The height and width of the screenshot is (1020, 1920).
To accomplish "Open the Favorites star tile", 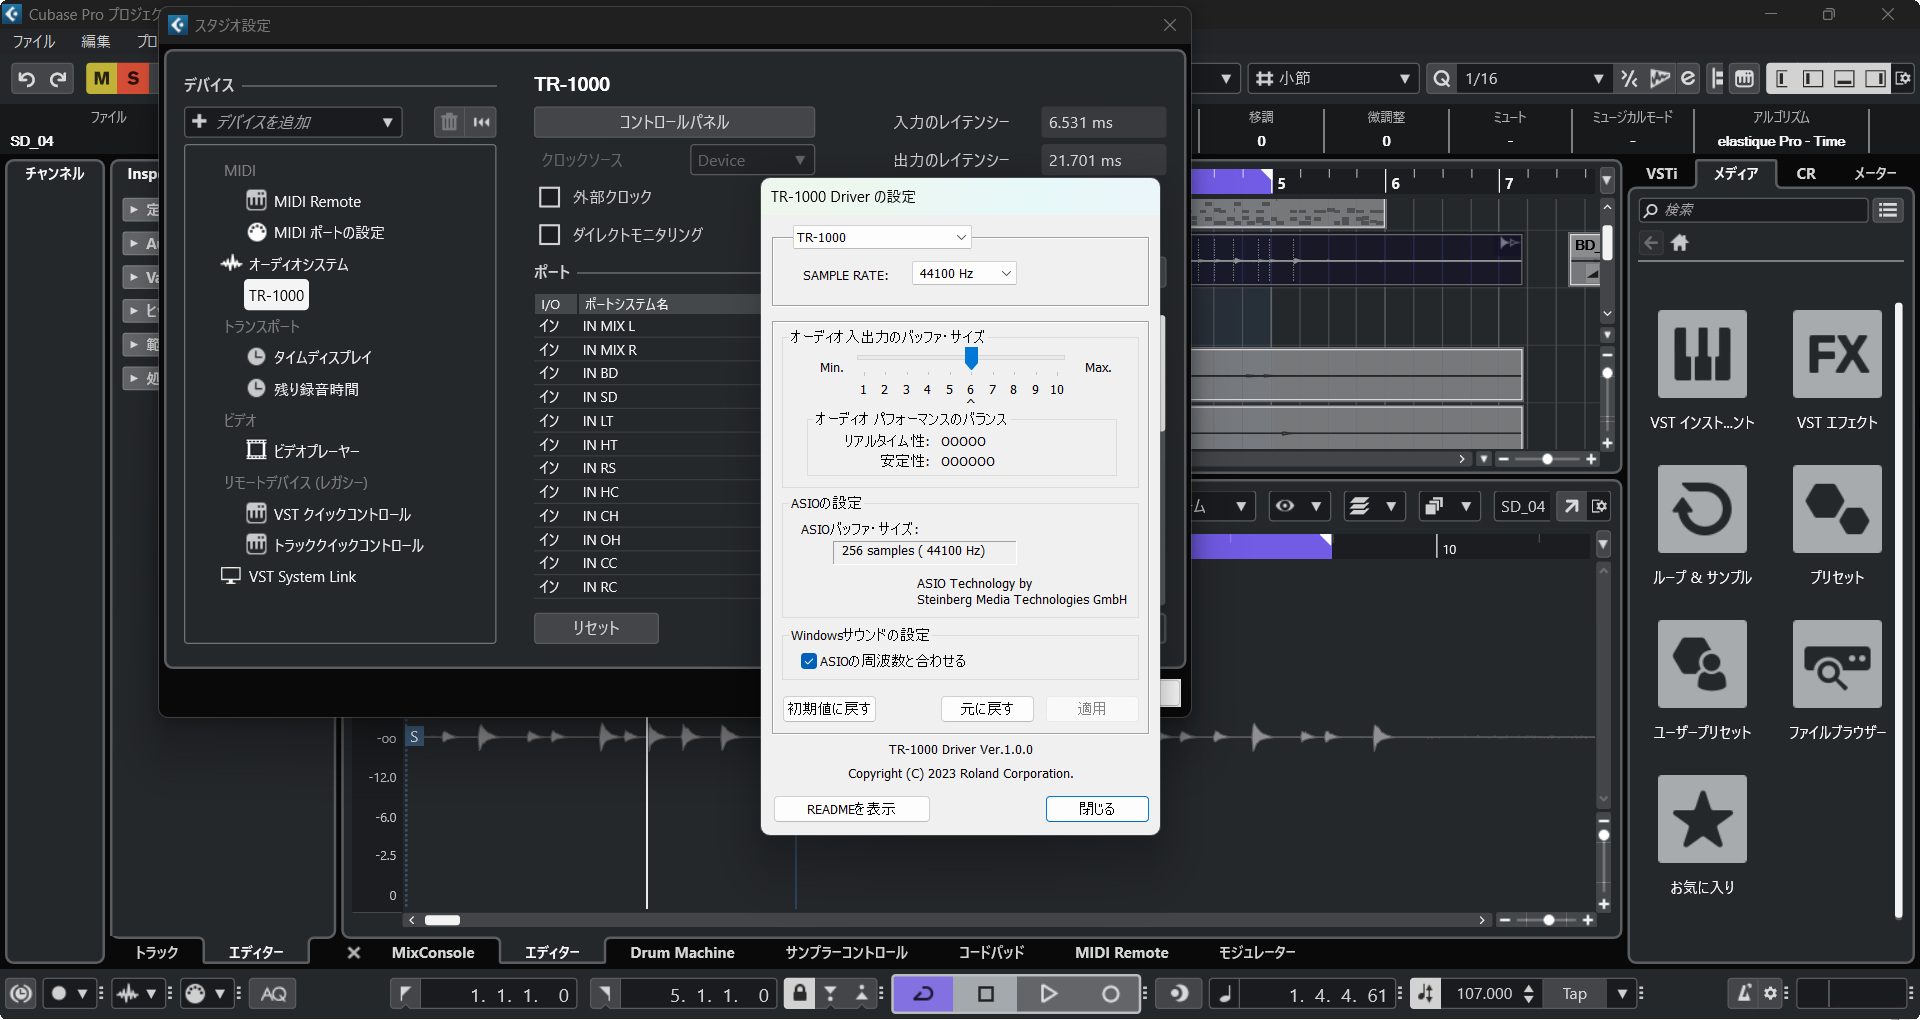I will pos(1701,819).
